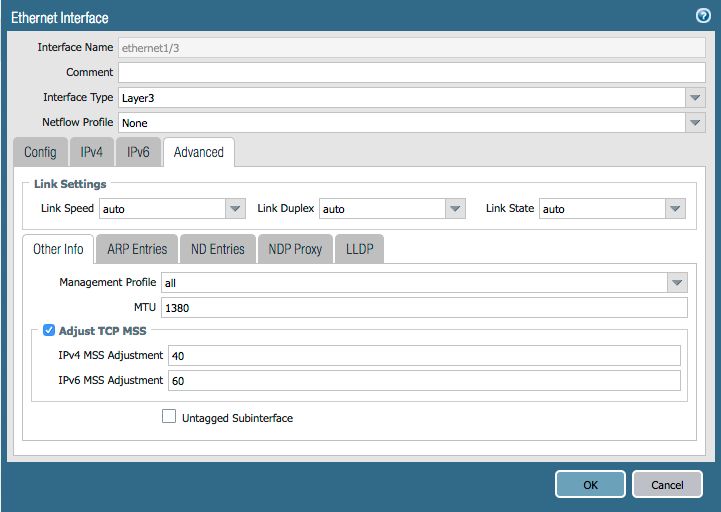Screen dimensions: 721x512
Task: Expand the Link Duplex dropdown
Action: (x=455, y=209)
